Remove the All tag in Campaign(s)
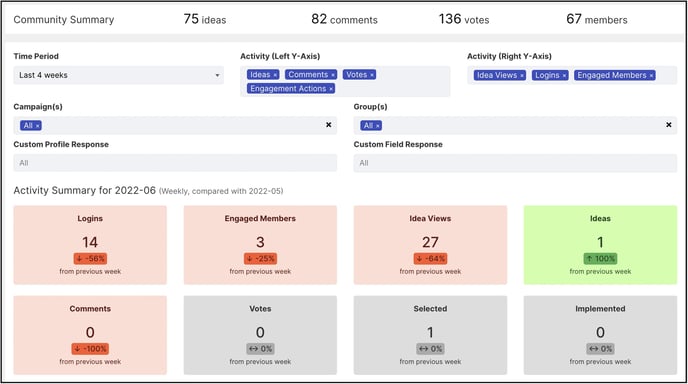The image size is (688, 384). (x=37, y=126)
